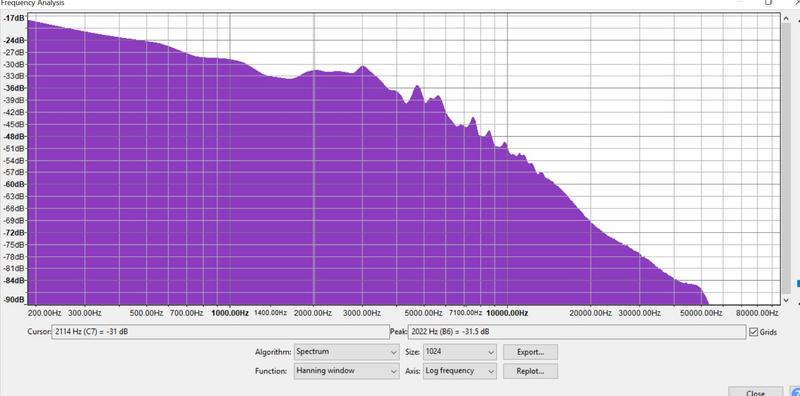Click the -30dB level label
This screenshot has width=800, height=396.
(x=14, y=64)
